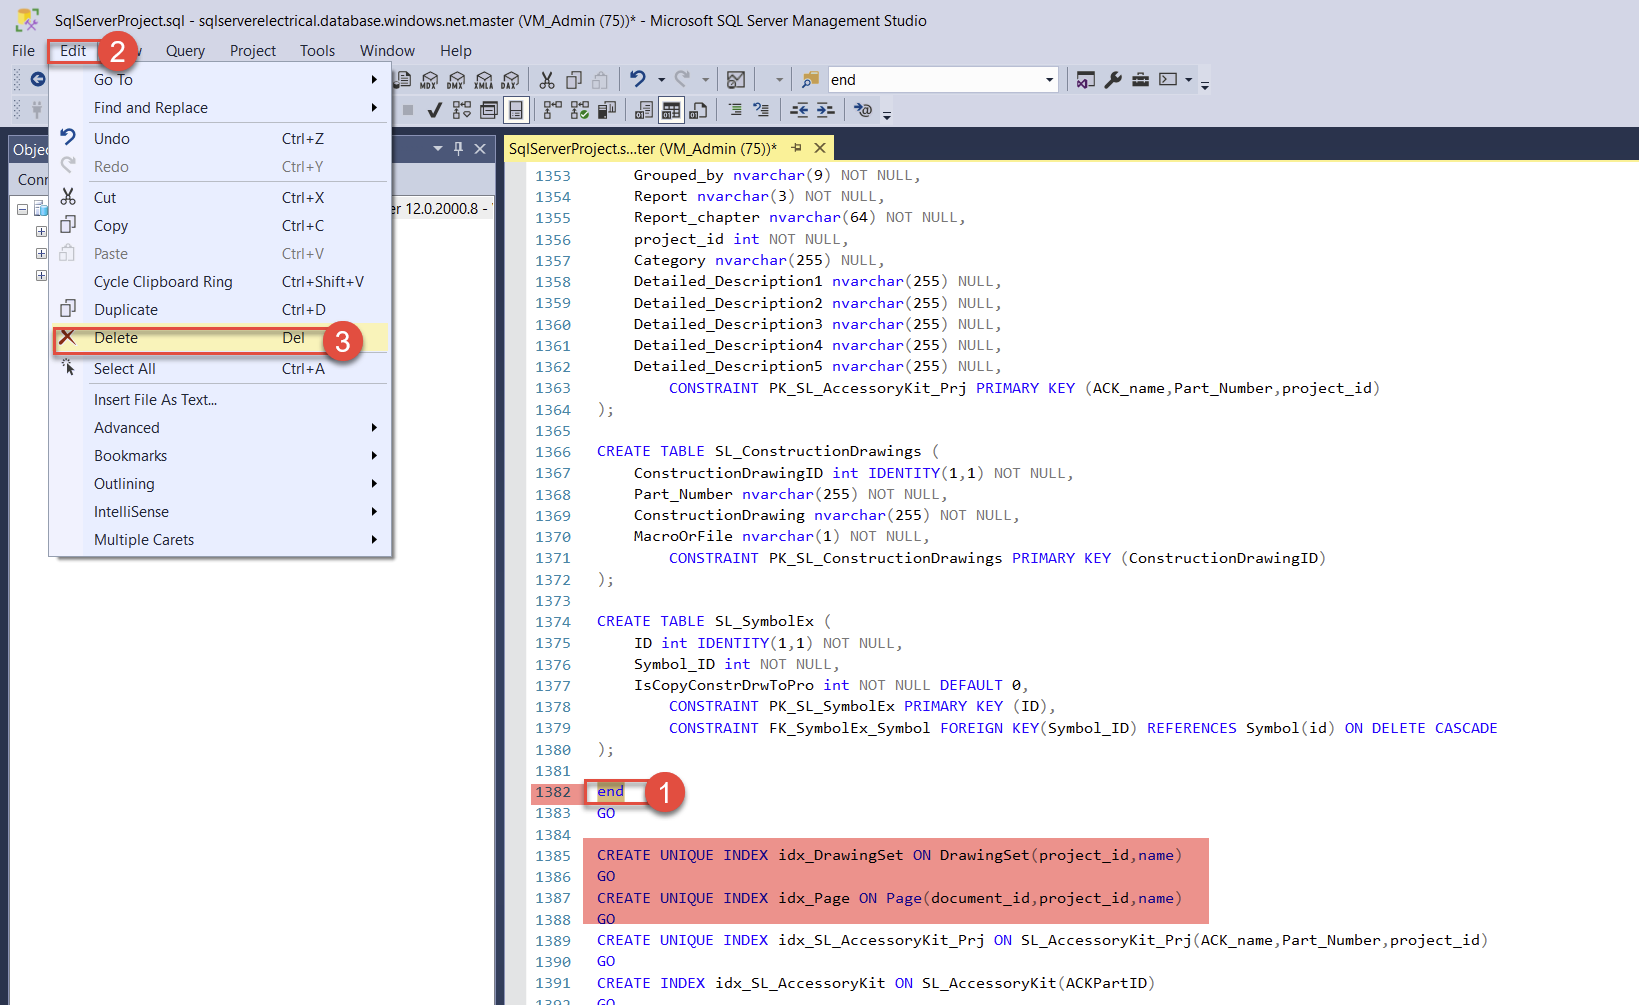Open the Multiple Carets submenu entry
The image size is (1639, 1005).
tap(220, 540)
